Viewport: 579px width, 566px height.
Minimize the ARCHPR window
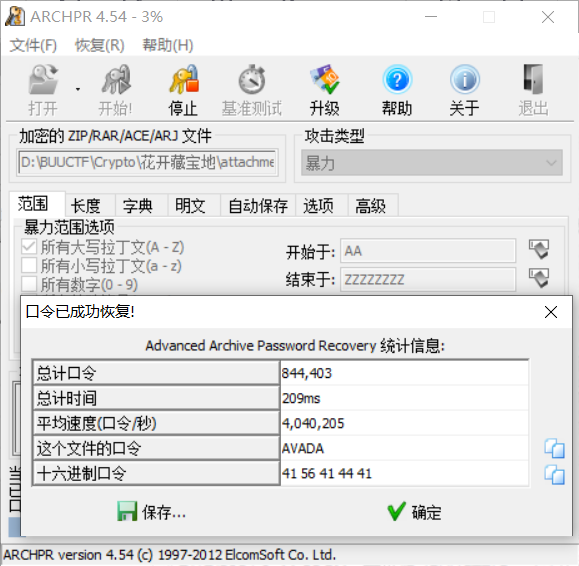pyautogui.click(x=431, y=17)
